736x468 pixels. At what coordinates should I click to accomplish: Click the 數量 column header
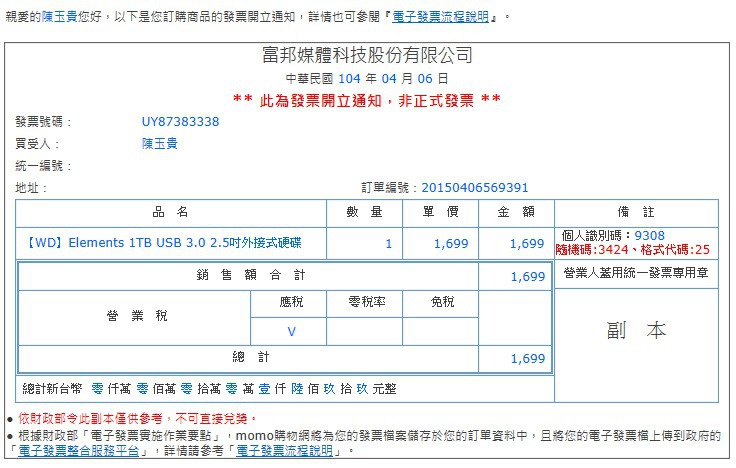pos(365,213)
